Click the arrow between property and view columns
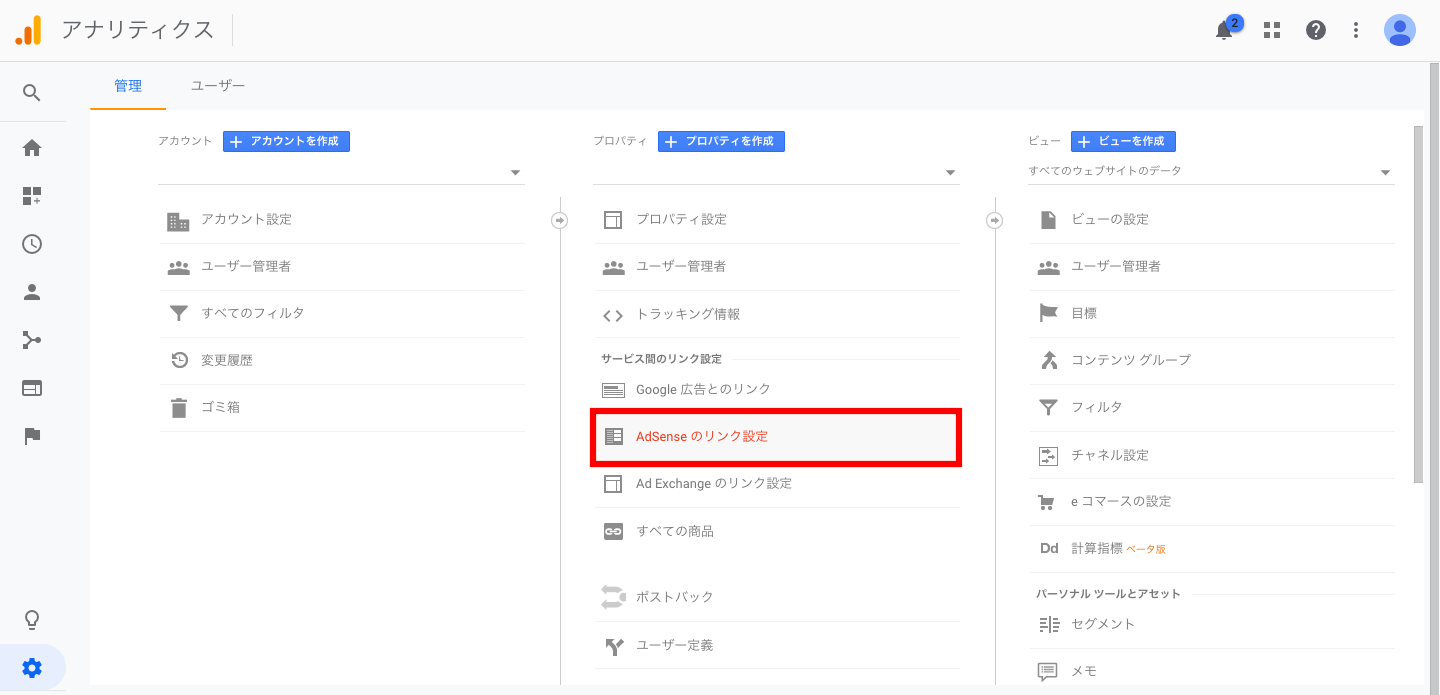 pos(995,220)
